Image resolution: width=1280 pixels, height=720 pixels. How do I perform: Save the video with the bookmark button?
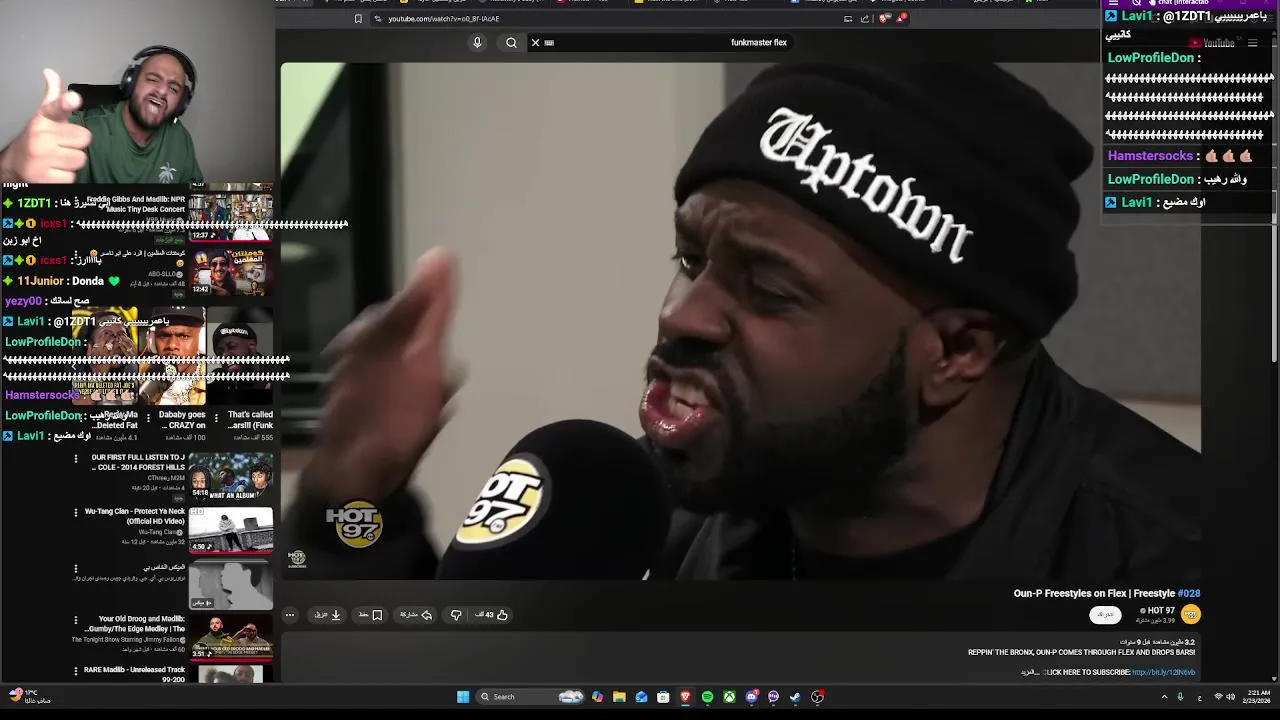click(x=371, y=615)
